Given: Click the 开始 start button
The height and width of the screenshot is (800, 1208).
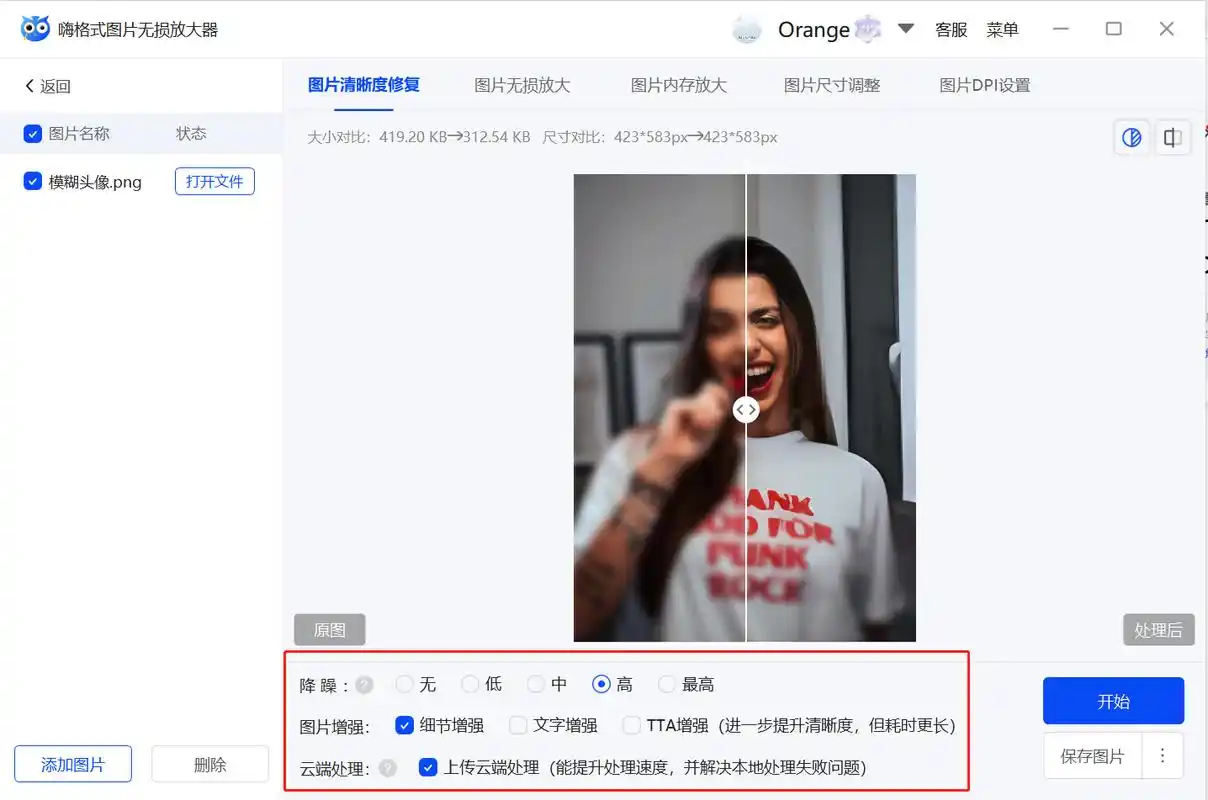Looking at the screenshot, I should click(1113, 701).
